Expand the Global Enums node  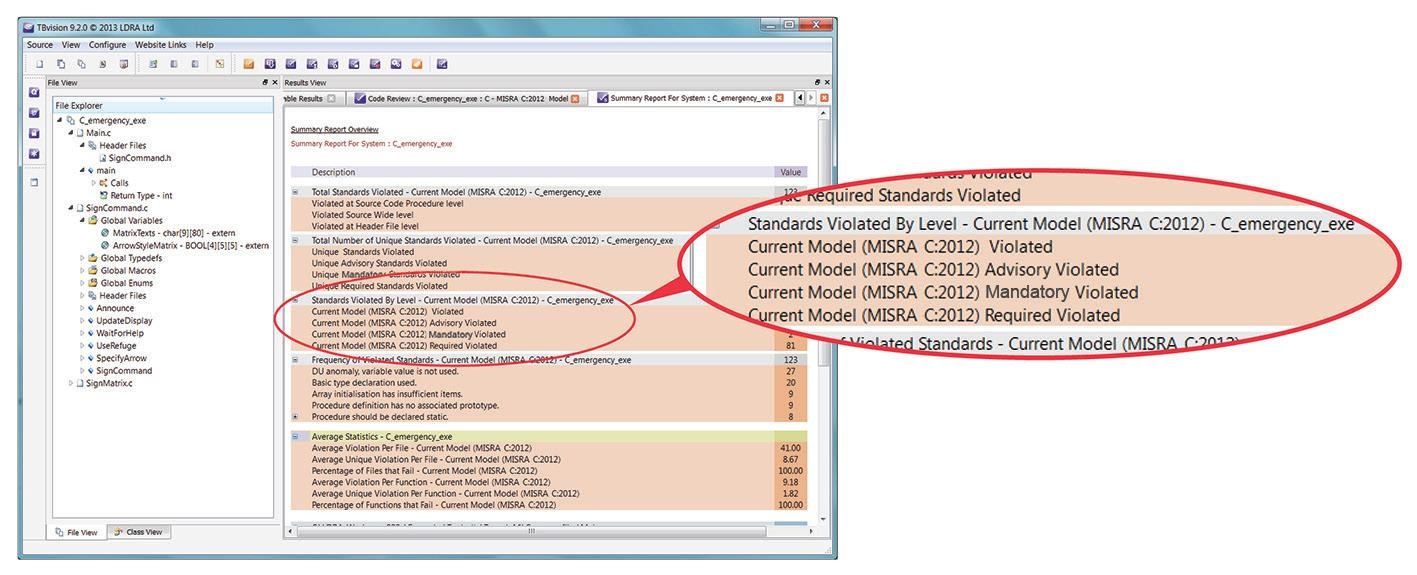(82, 283)
